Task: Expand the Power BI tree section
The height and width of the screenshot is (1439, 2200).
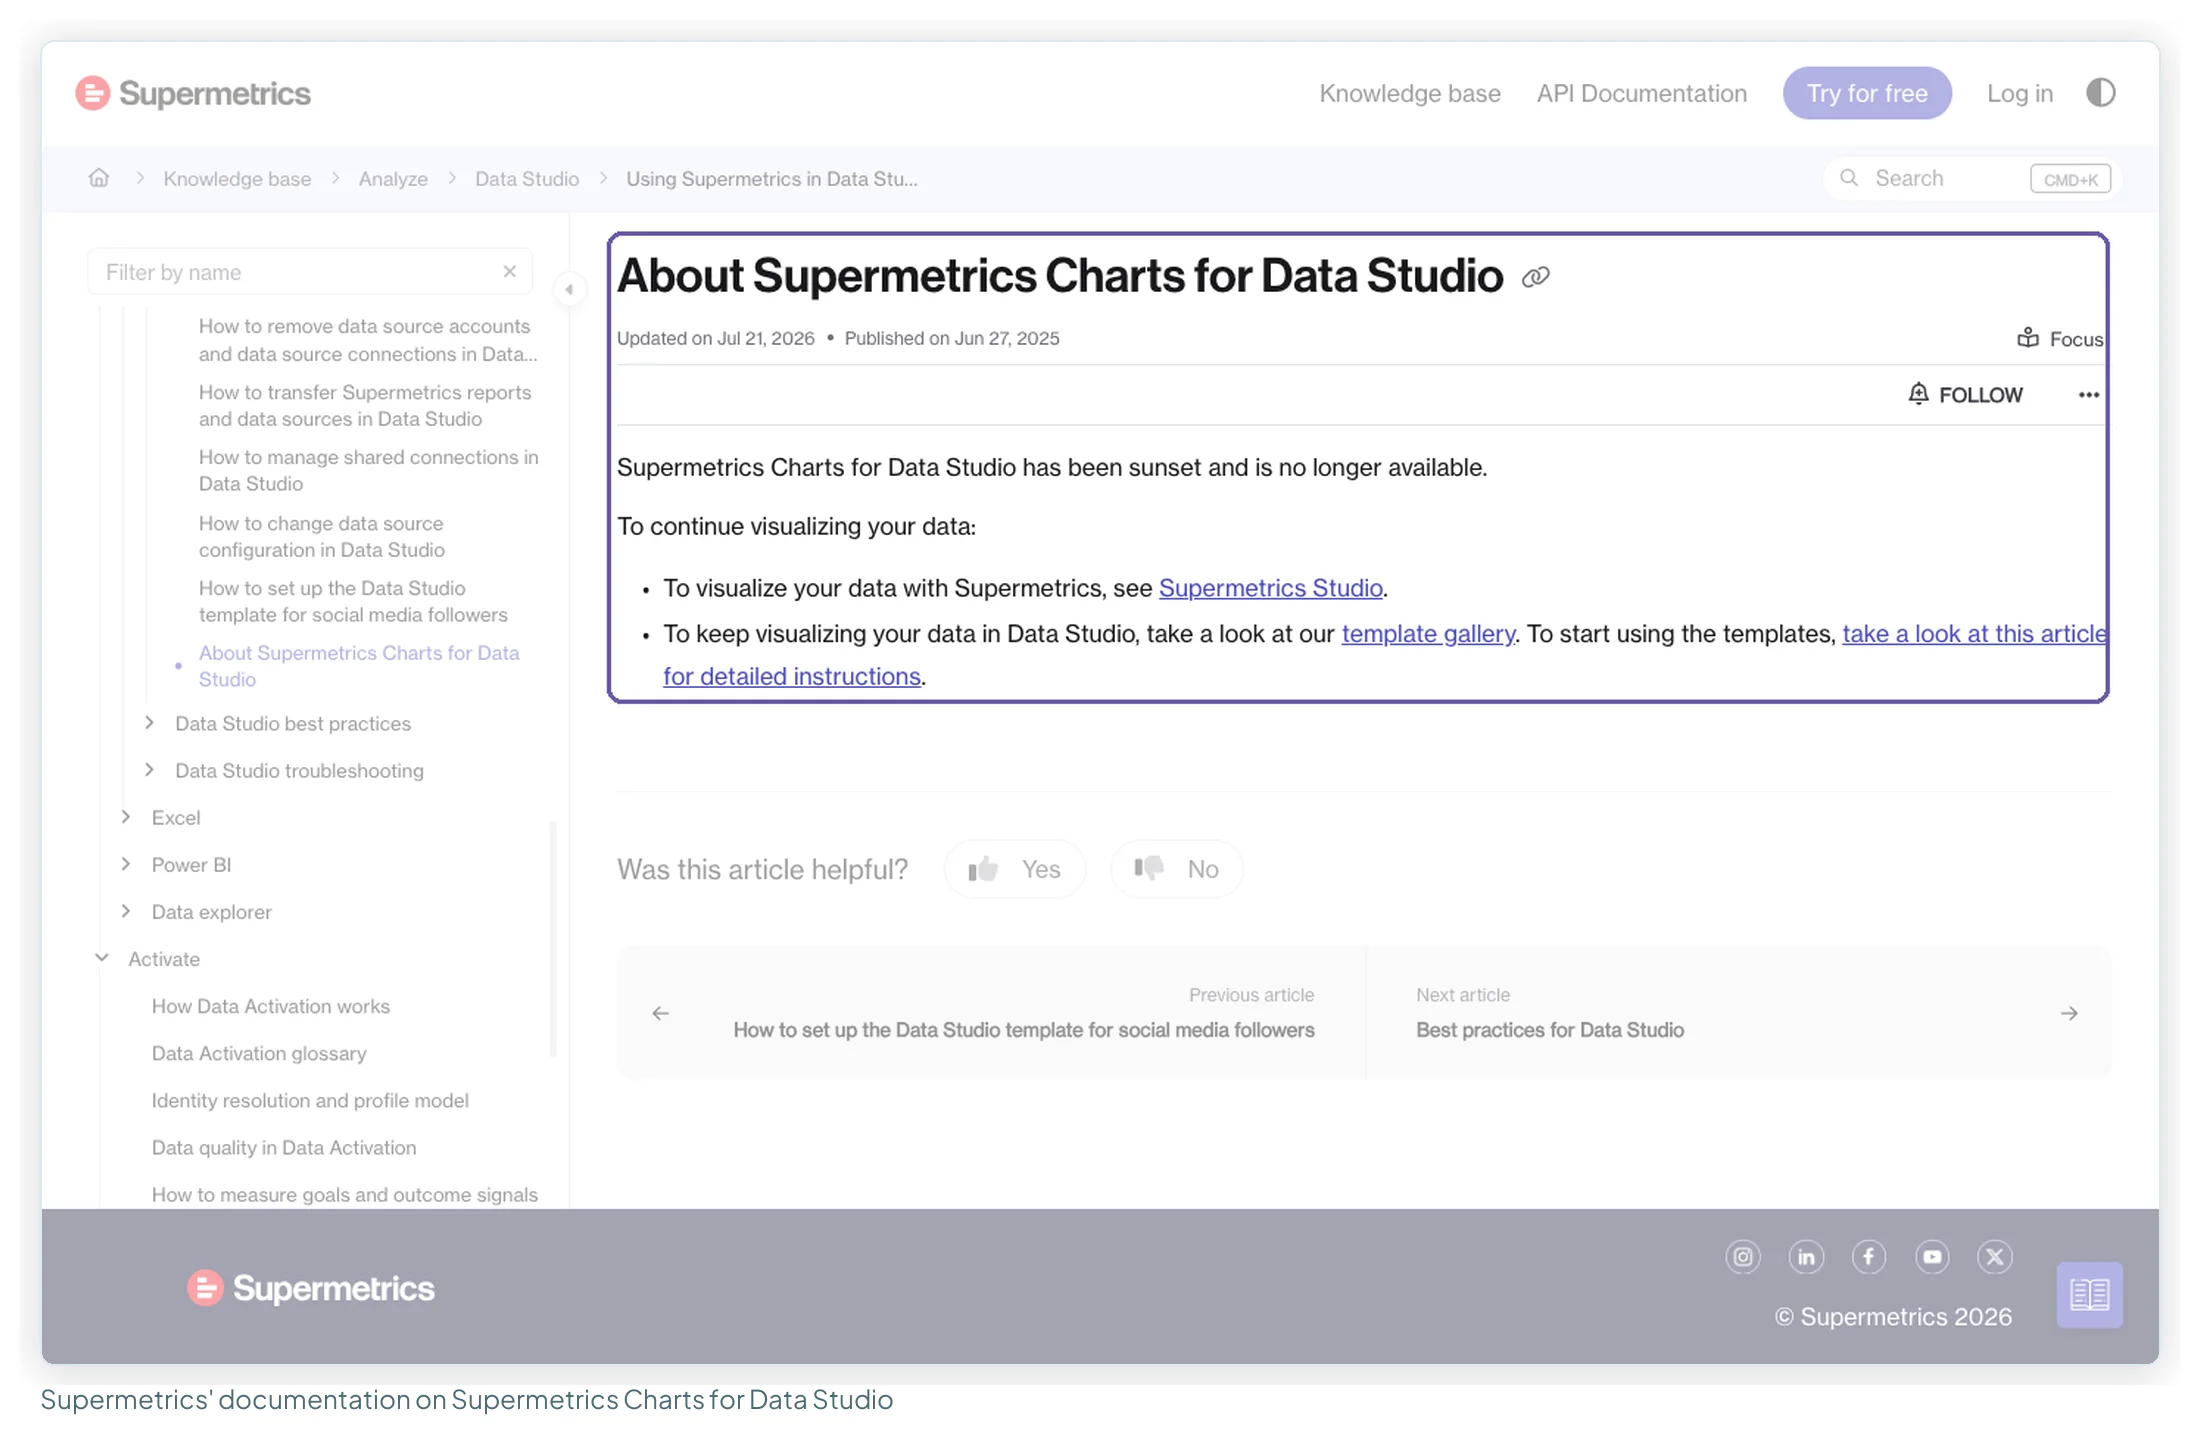Action: pyautogui.click(x=126, y=863)
